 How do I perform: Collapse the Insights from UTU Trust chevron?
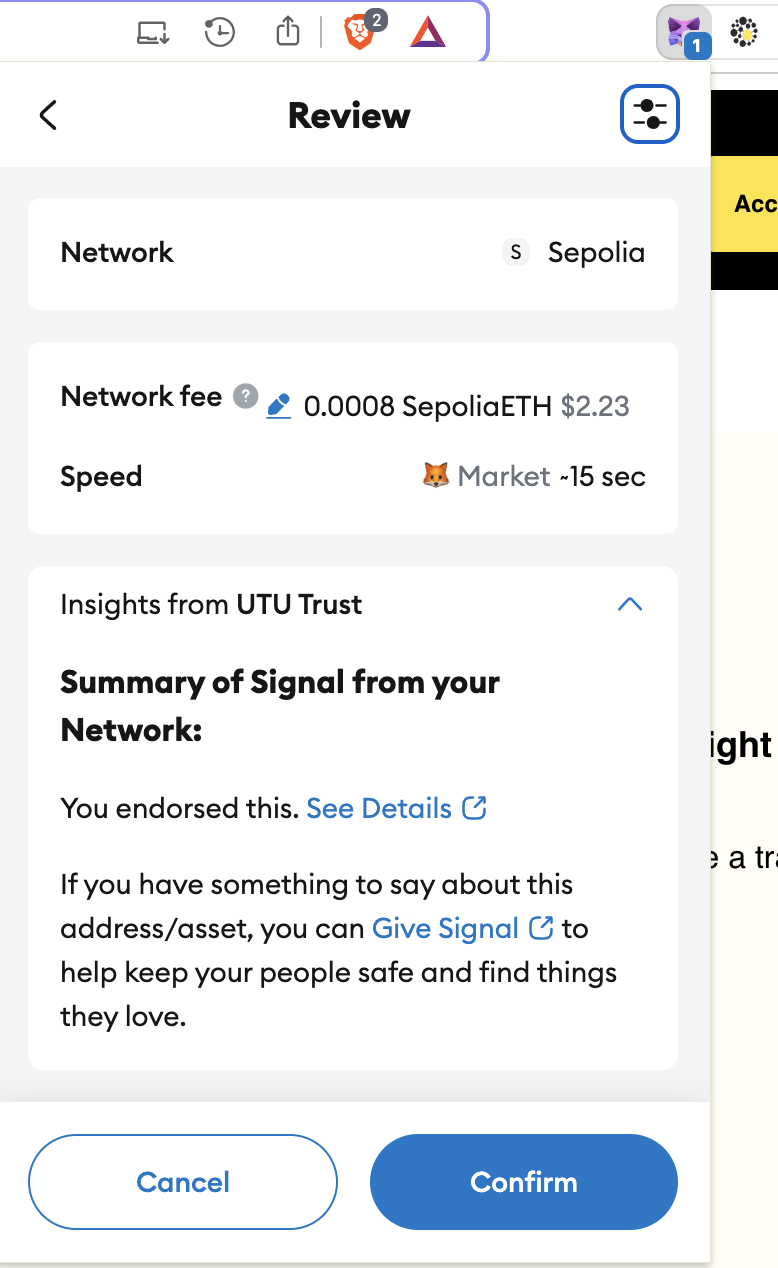[630, 604]
